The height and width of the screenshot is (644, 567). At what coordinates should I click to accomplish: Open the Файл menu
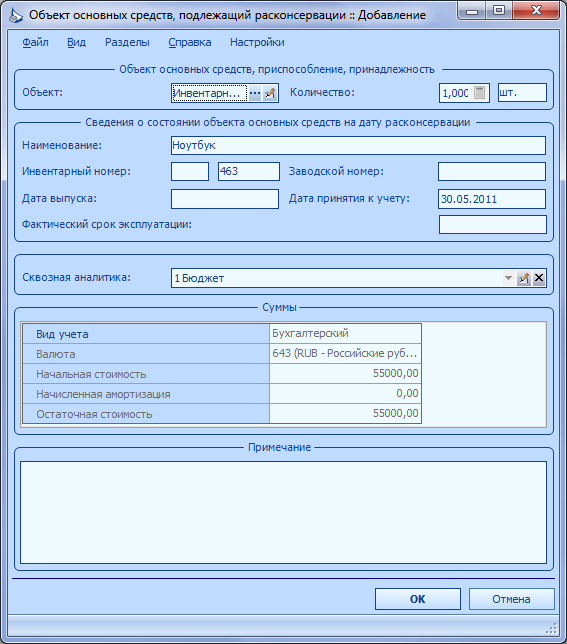pos(35,42)
